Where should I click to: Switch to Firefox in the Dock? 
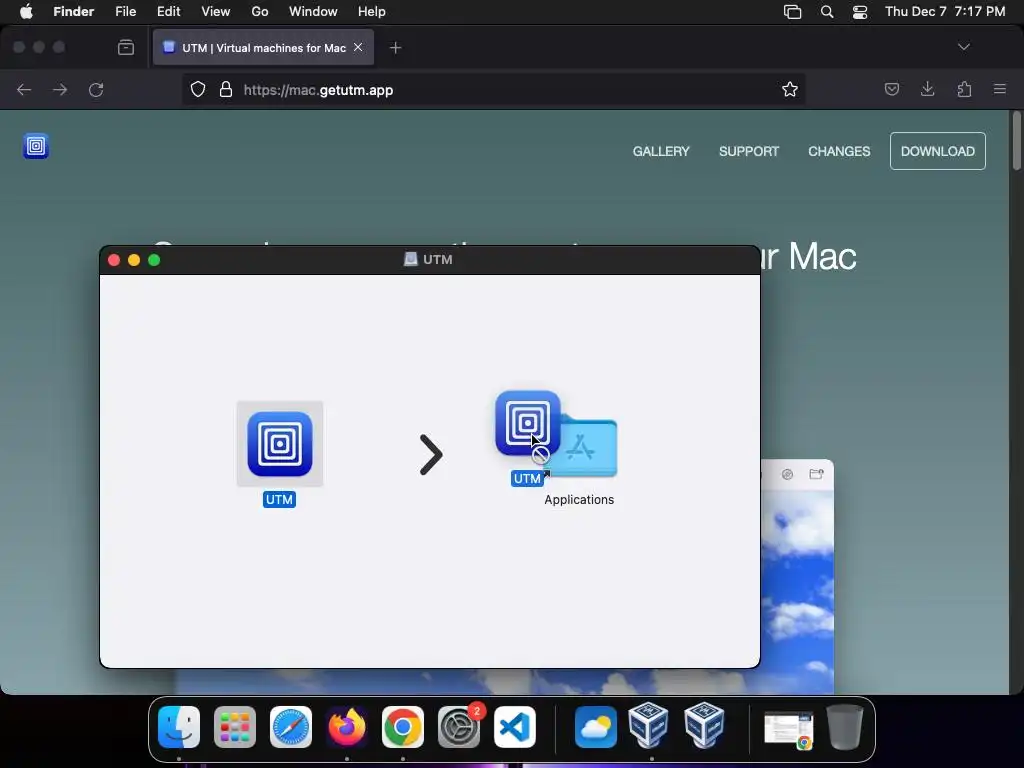coord(347,726)
